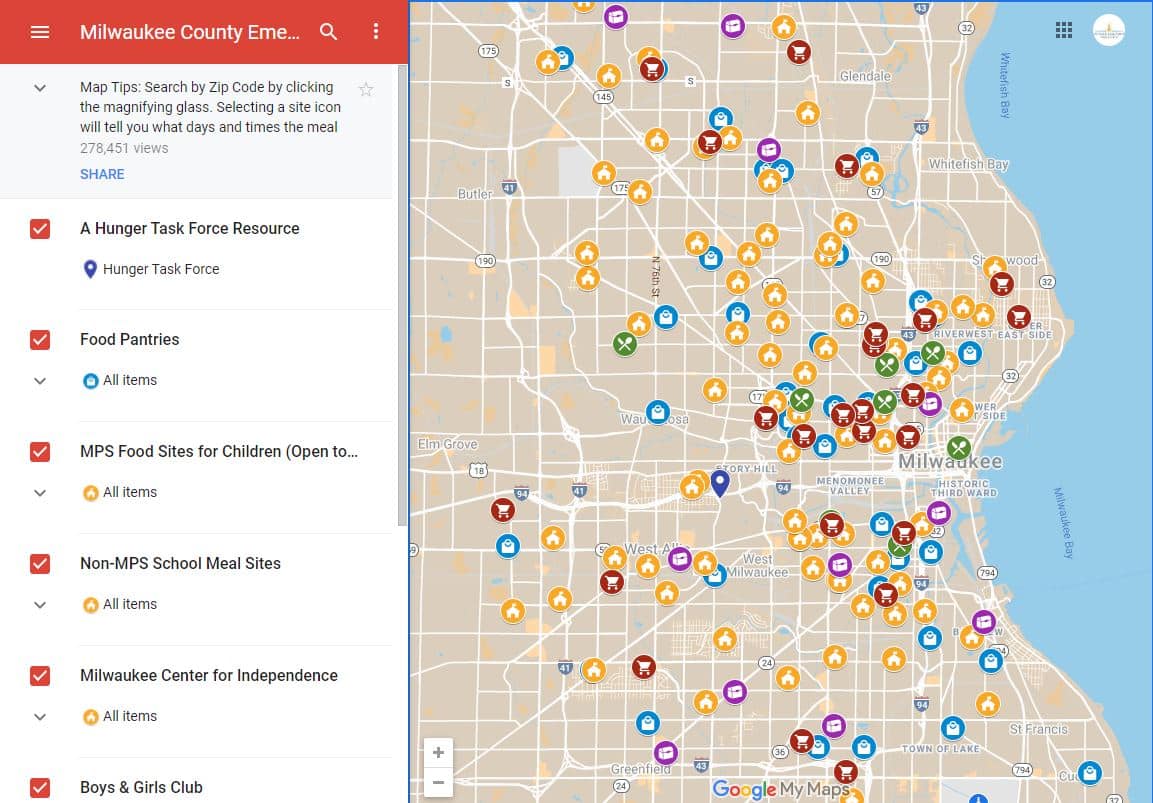Screen dimensions: 1153x803
Task: Select green fork-knife marker beside the Milwaukee label
Action: tap(958, 447)
